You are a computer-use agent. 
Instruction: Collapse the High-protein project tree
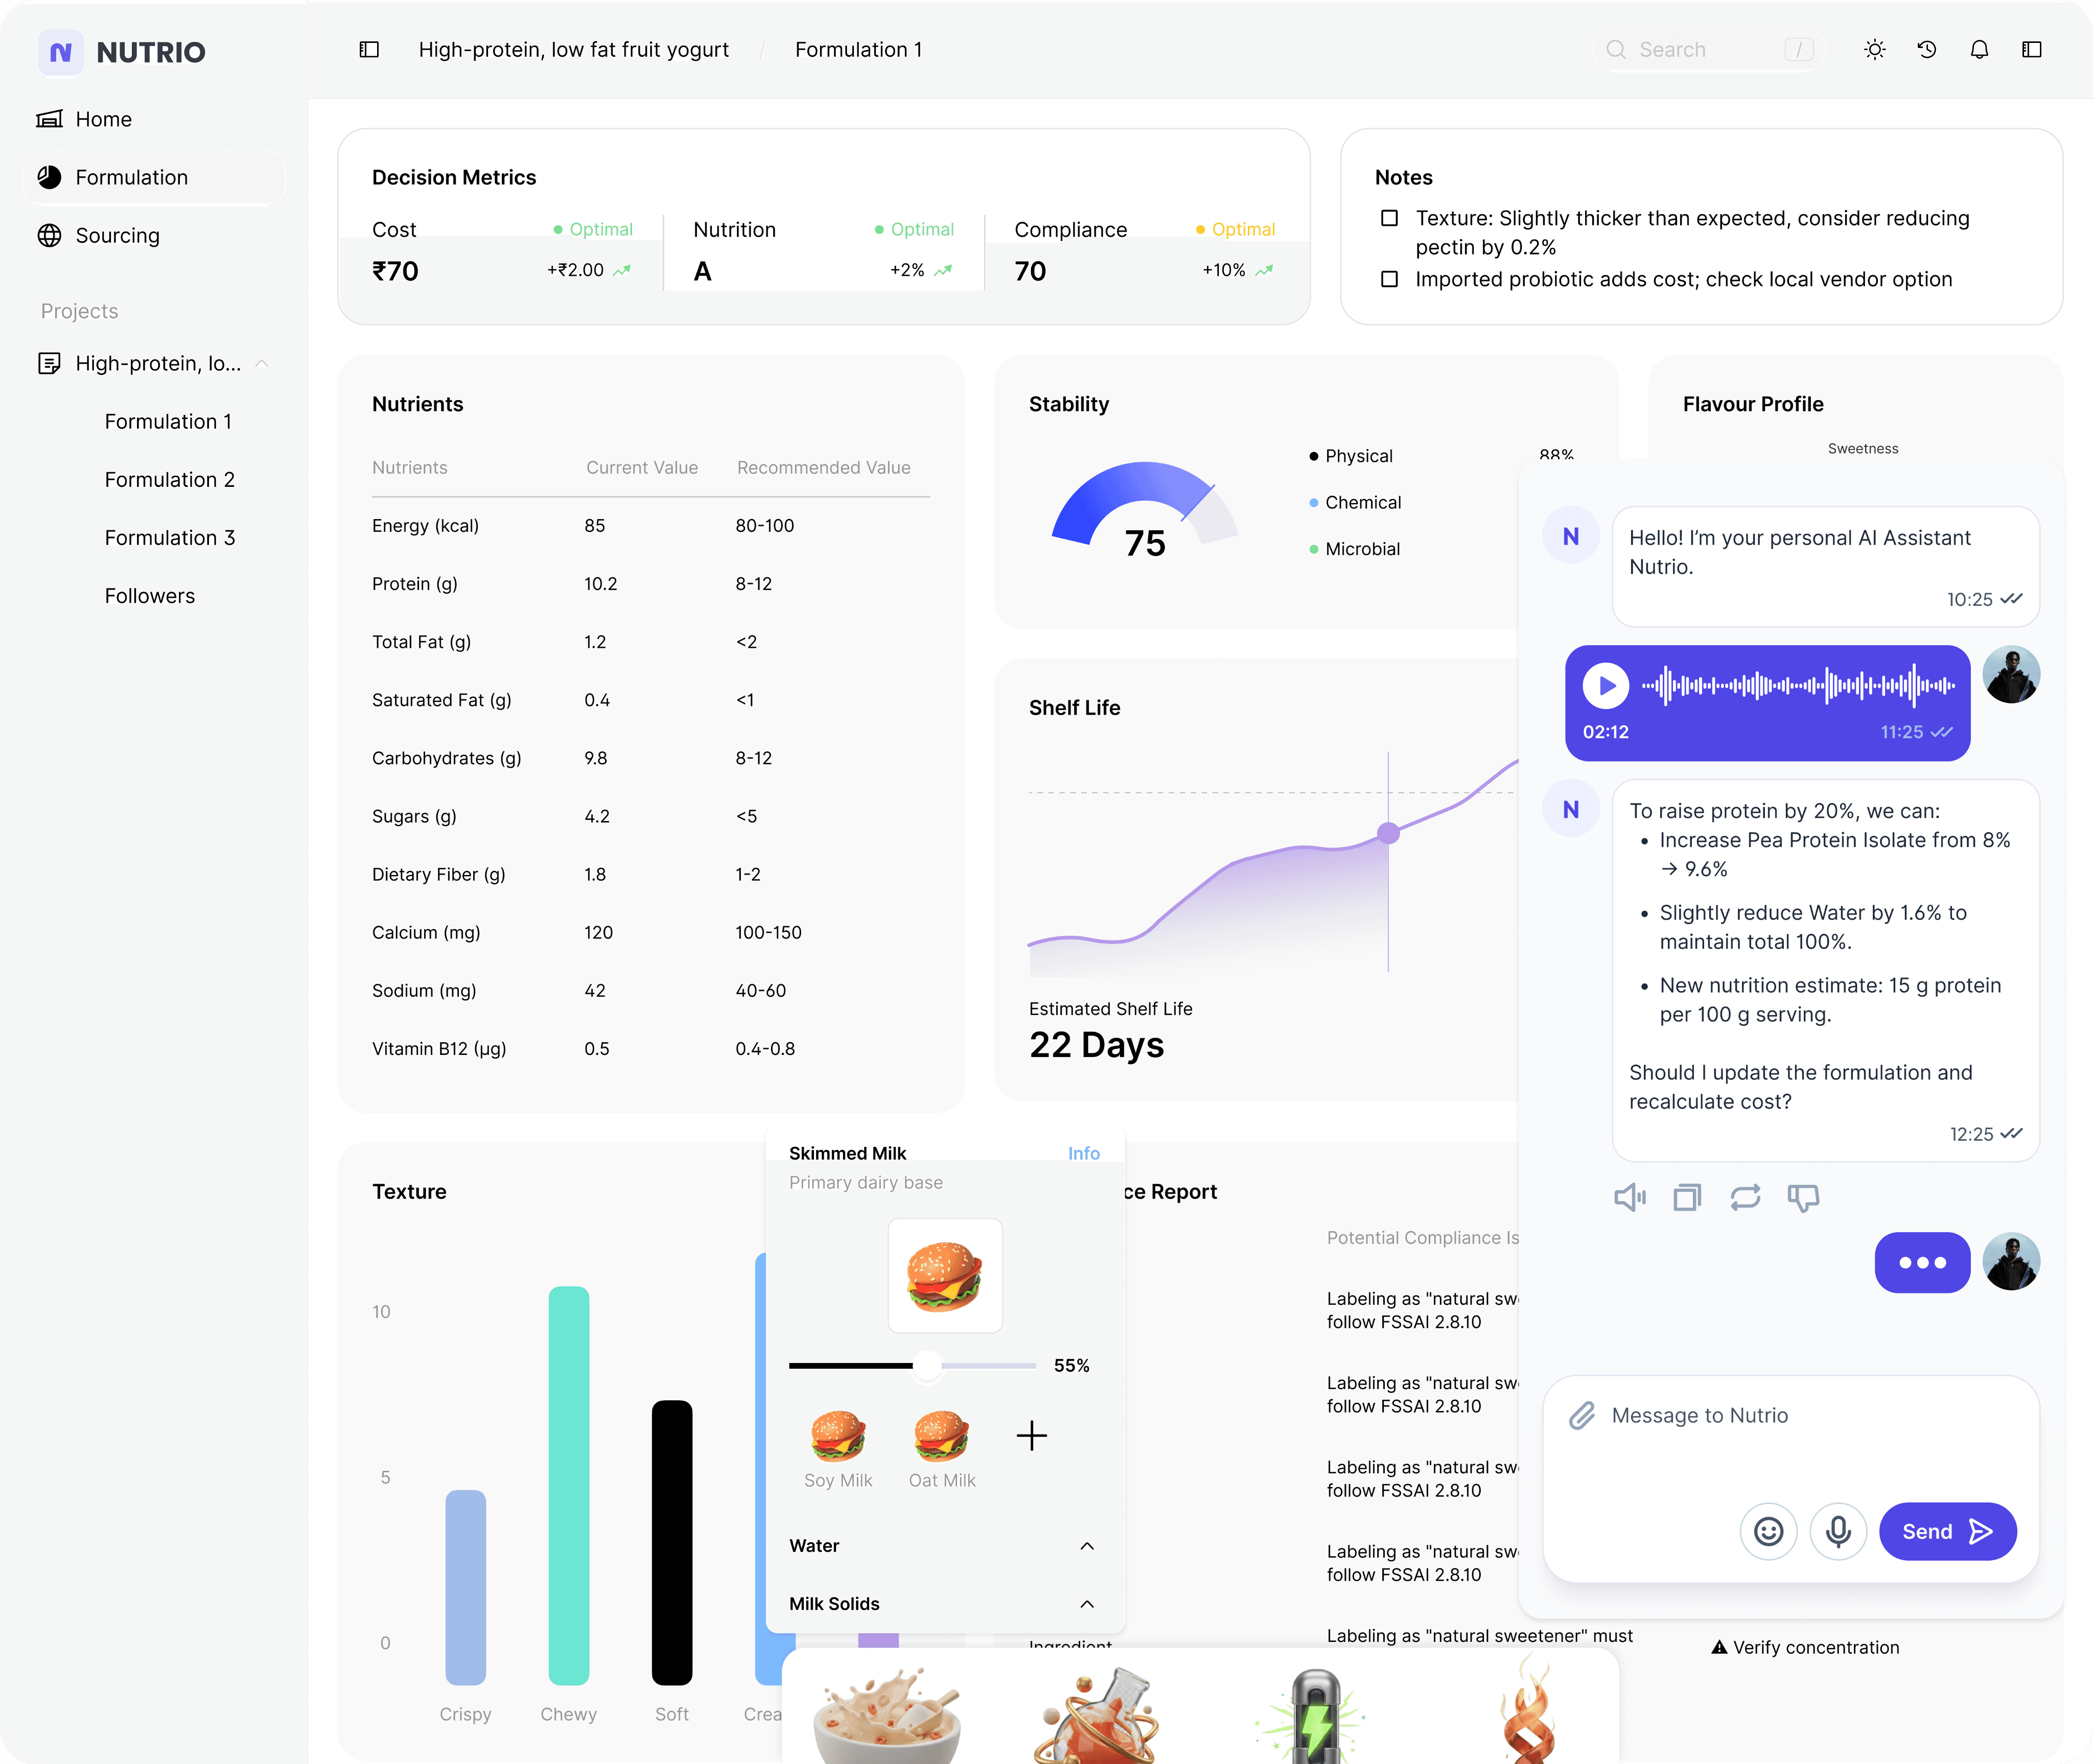(262, 363)
